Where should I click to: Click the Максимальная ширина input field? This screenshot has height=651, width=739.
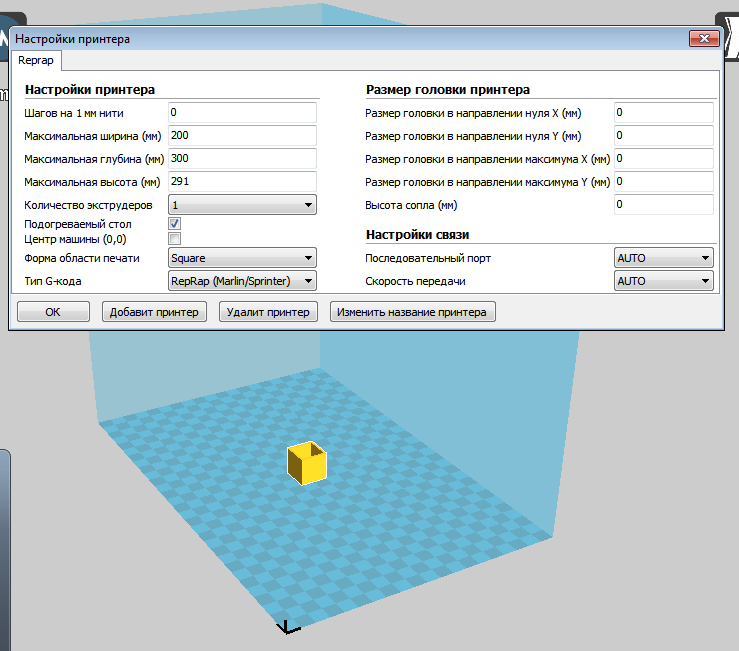(242, 135)
